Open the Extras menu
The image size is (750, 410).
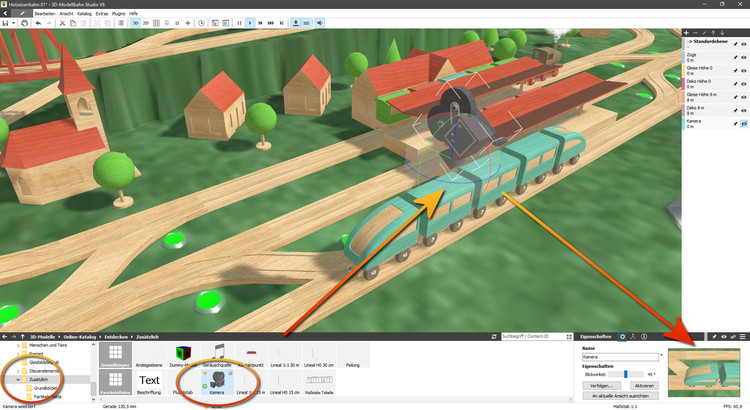(102, 14)
